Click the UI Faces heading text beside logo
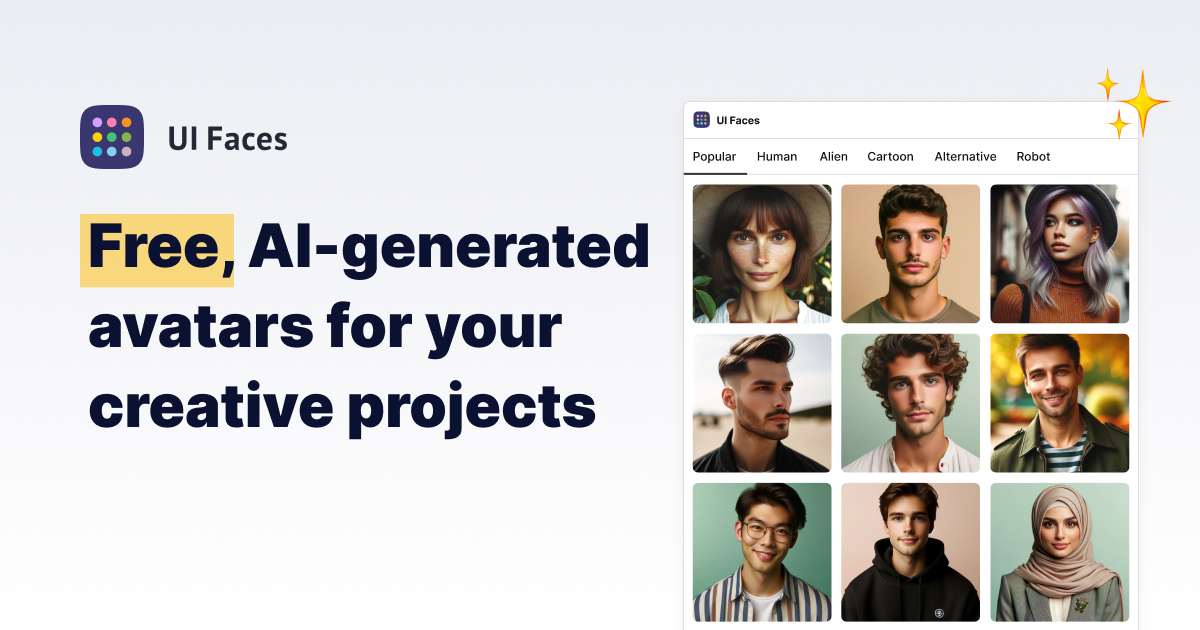 point(228,139)
